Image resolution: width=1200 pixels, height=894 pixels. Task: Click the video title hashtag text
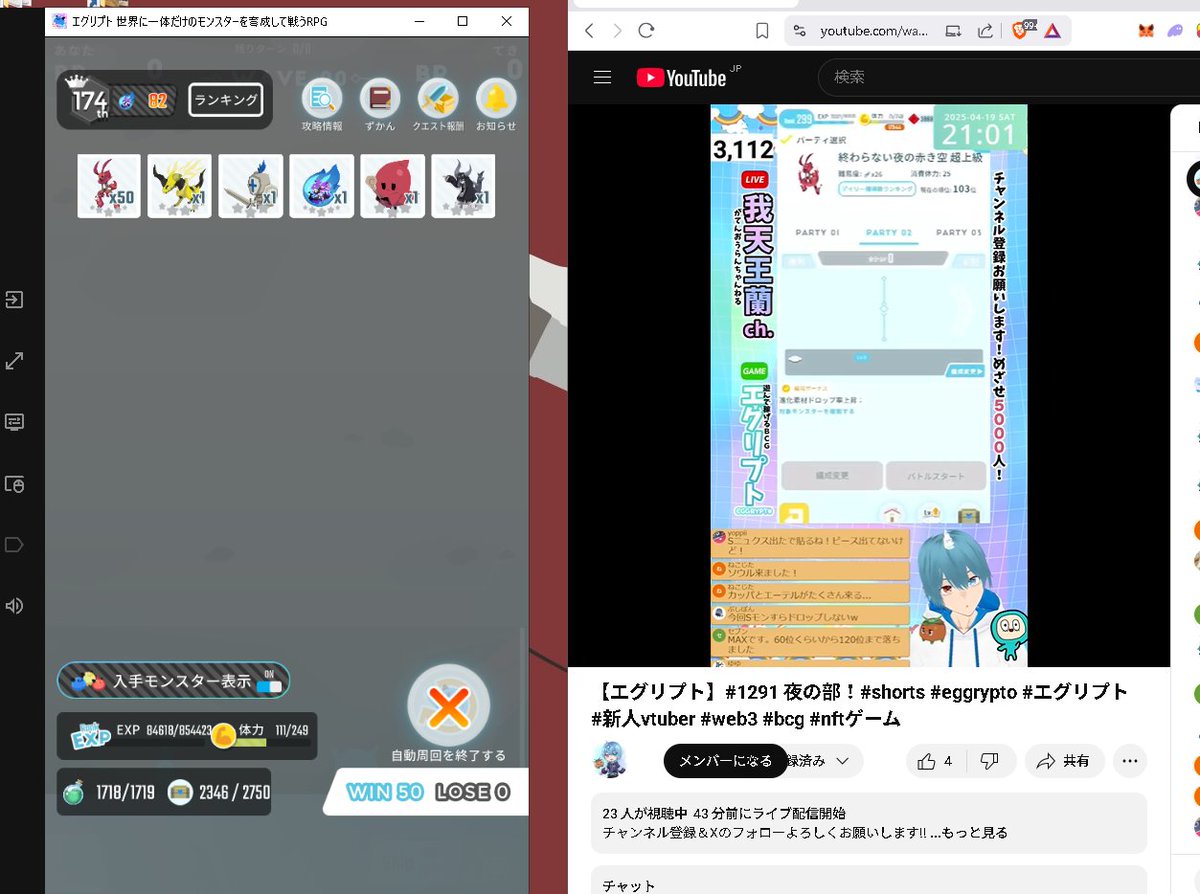[862, 705]
